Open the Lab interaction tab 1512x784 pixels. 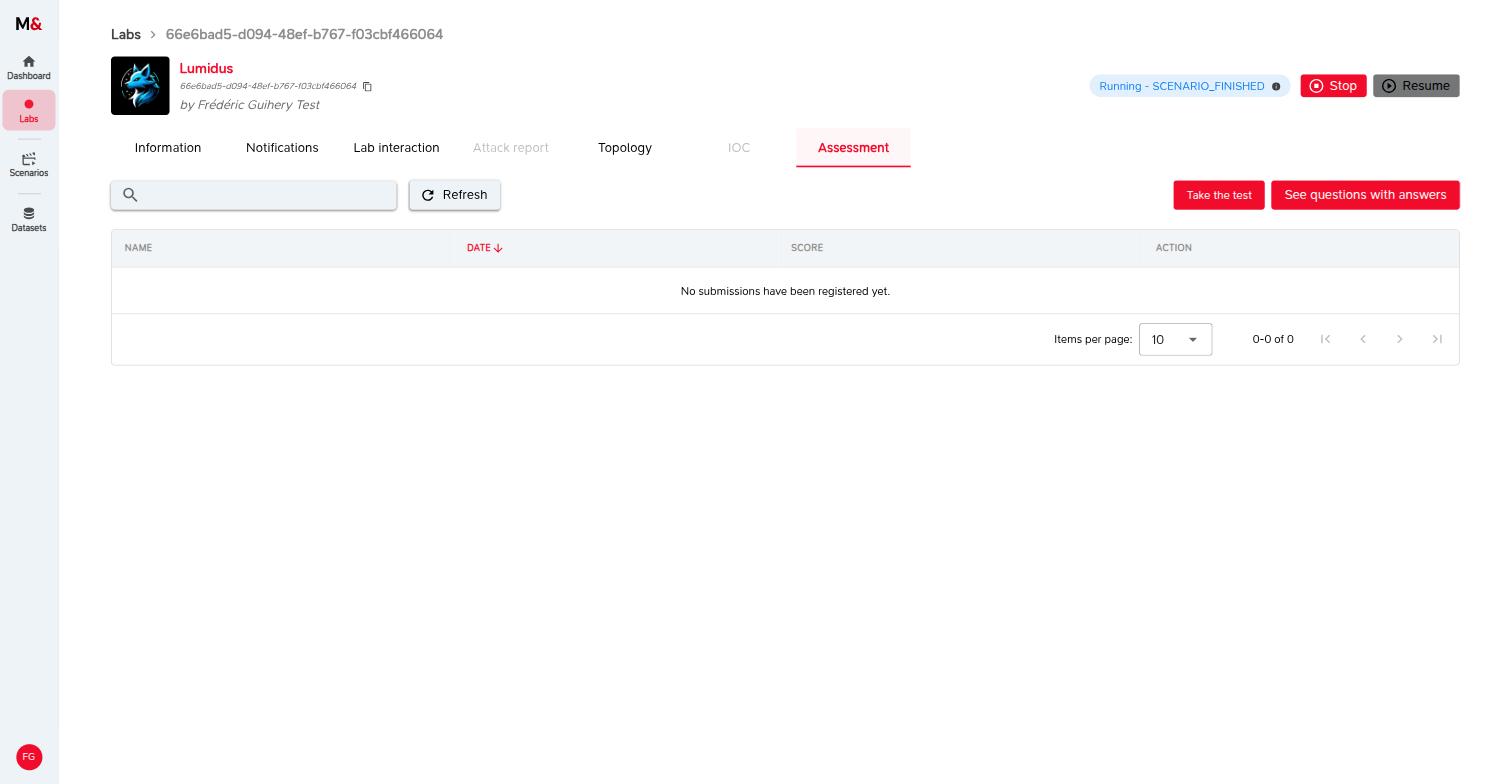pos(396,147)
